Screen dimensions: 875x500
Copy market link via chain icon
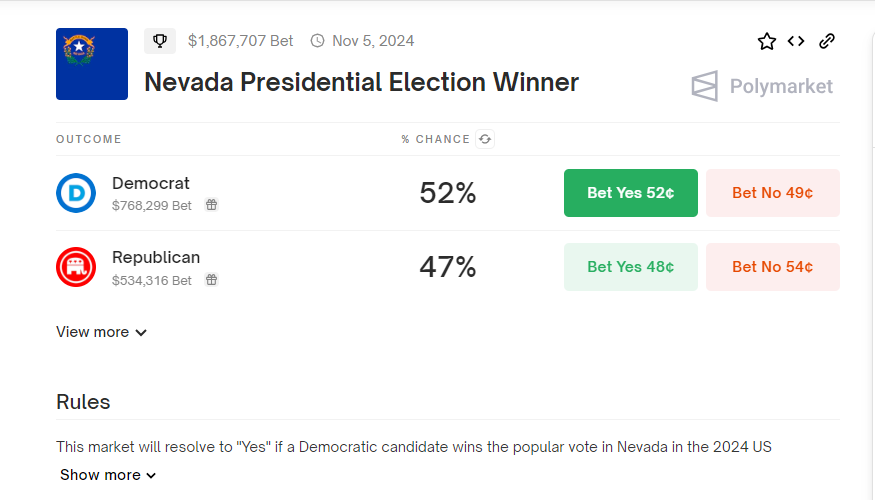(x=827, y=41)
